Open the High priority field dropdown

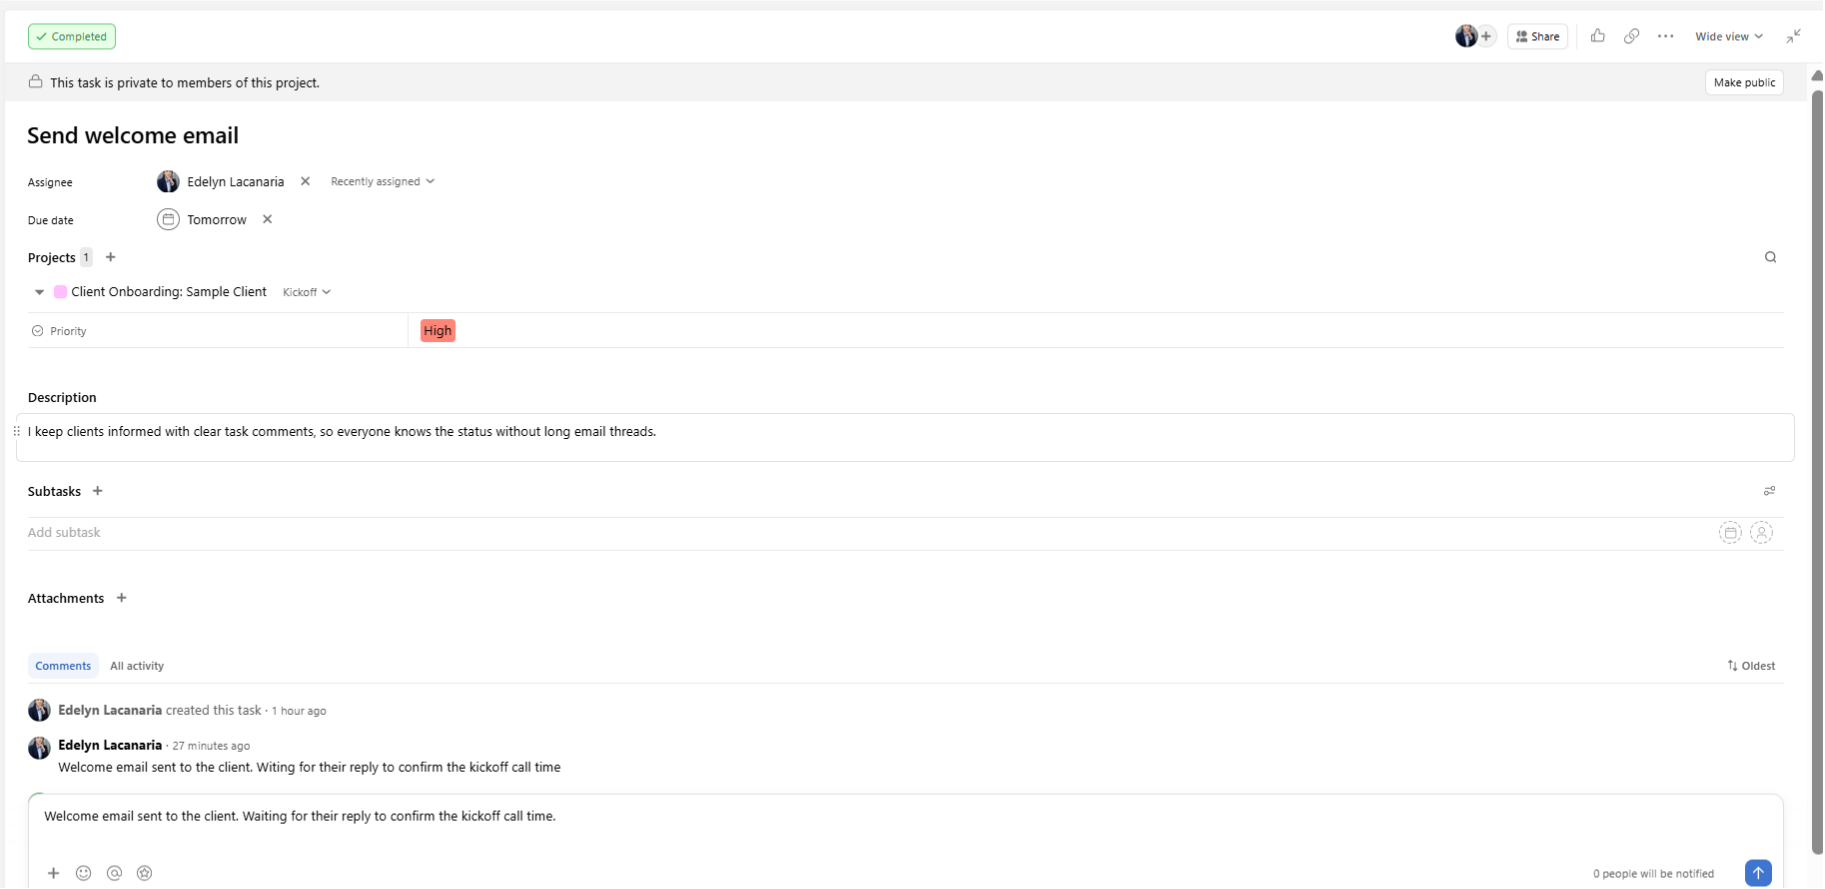[x=438, y=331]
